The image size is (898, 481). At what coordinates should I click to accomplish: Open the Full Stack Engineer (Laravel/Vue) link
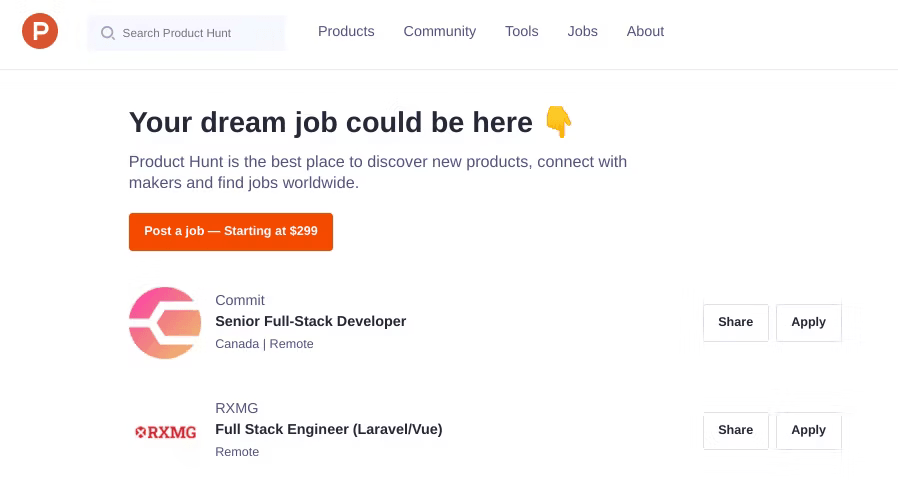coord(329,429)
